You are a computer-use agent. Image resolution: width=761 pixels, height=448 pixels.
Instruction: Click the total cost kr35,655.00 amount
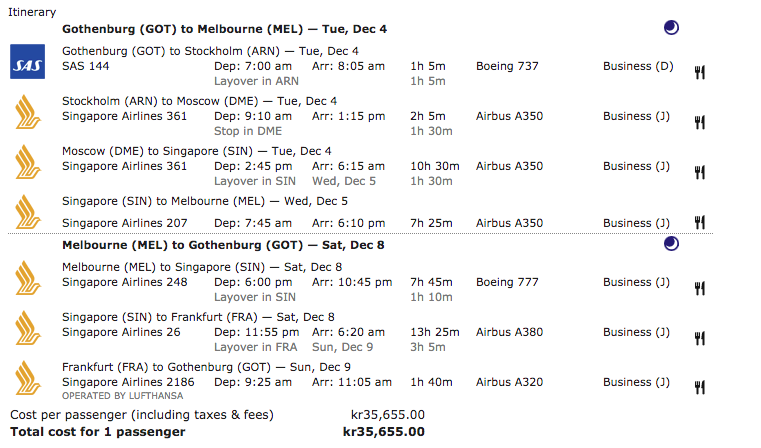[x=383, y=432]
